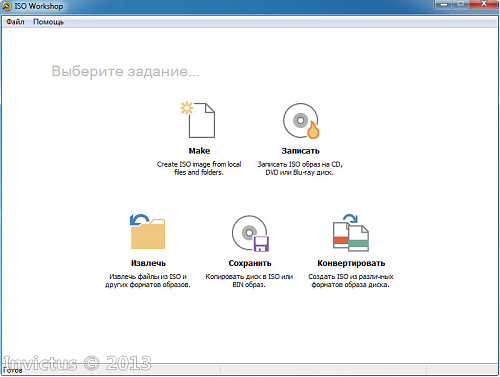Click text 'Копировать диск в ISO или BIN образ.'
This screenshot has width=500, height=377.
pyautogui.click(x=249, y=281)
